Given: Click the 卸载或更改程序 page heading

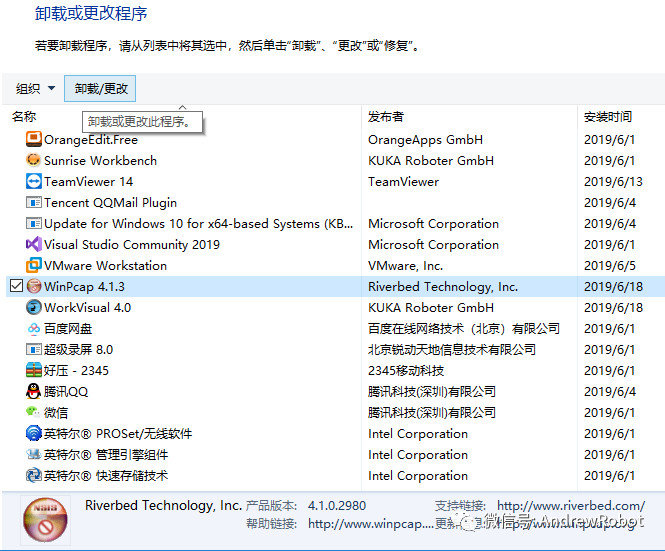Looking at the screenshot, I should pos(91,14).
